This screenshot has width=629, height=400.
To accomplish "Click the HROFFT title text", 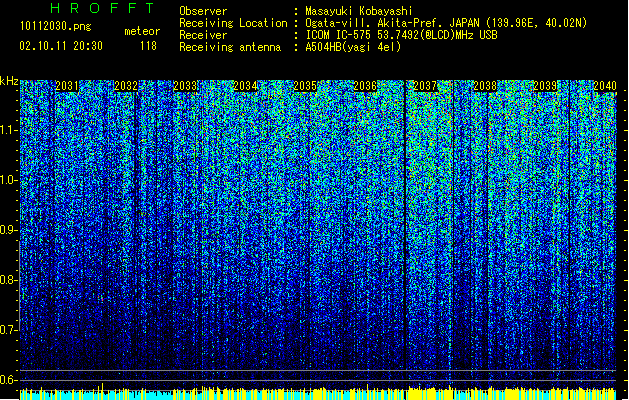I will pyautogui.click(x=102, y=8).
